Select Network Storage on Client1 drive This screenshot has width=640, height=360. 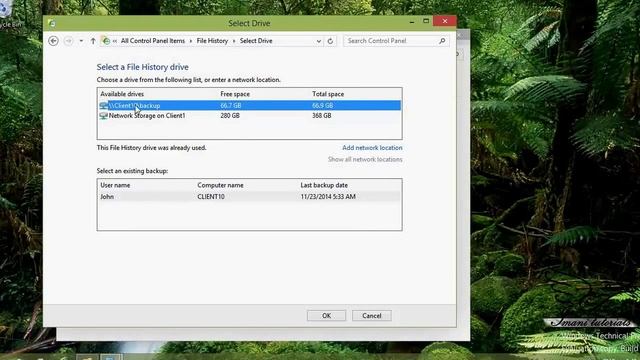249,116
